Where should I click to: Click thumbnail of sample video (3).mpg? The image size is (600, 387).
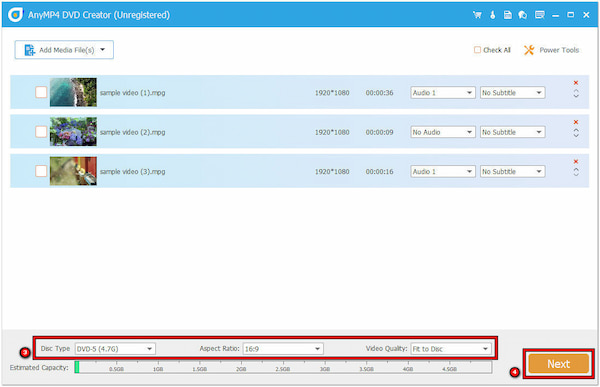click(x=73, y=171)
